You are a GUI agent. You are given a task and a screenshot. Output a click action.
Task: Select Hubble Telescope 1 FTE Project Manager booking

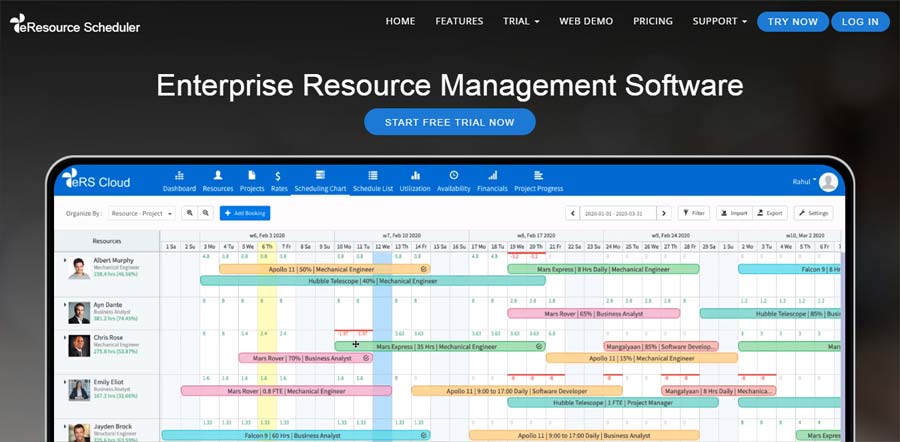(x=613, y=403)
